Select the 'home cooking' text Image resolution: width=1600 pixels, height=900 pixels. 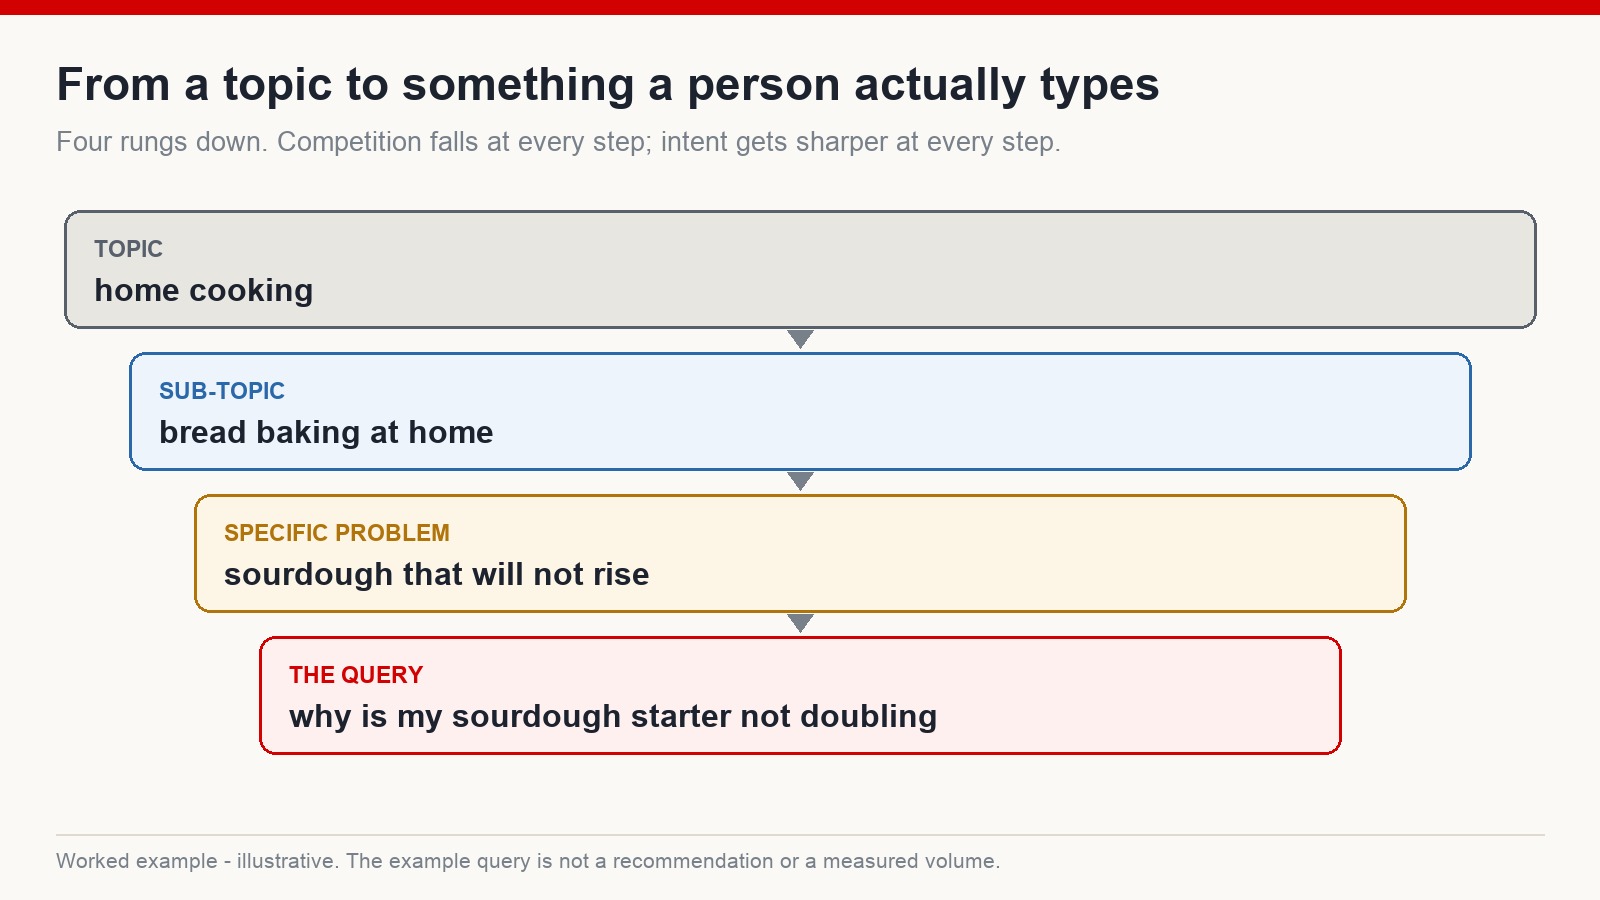(204, 290)
